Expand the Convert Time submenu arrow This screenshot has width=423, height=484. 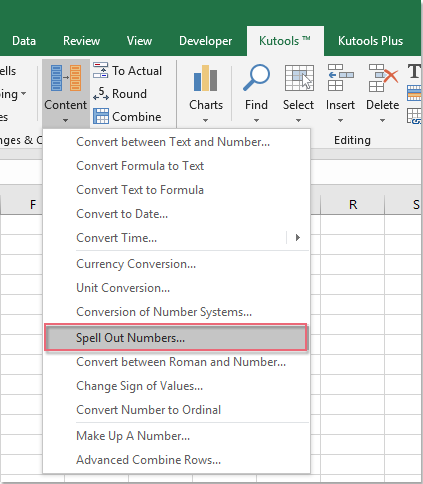298,238
